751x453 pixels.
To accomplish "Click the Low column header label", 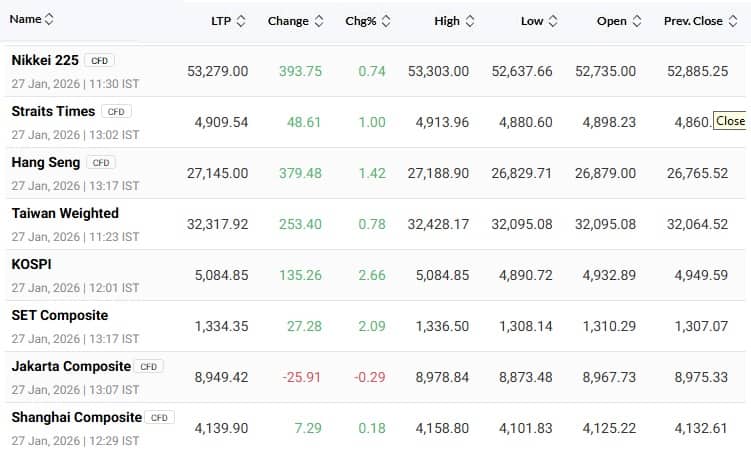I will 532,21.
